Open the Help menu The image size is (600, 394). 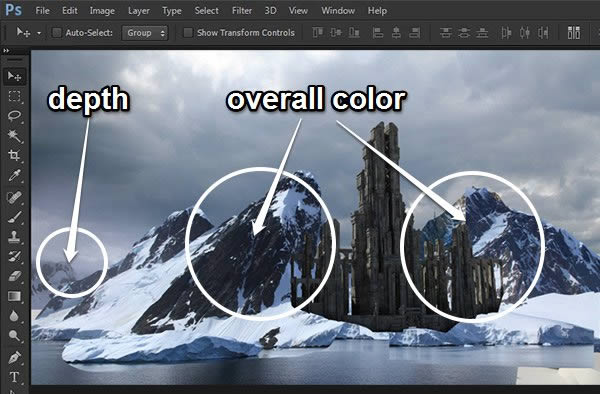tap(377, 11)
